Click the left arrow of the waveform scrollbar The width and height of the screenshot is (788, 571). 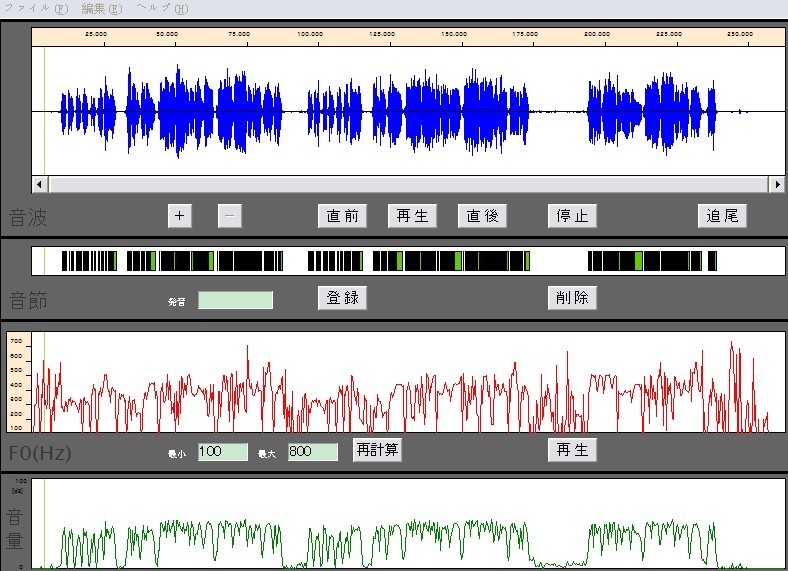click(x=40, y=184)
